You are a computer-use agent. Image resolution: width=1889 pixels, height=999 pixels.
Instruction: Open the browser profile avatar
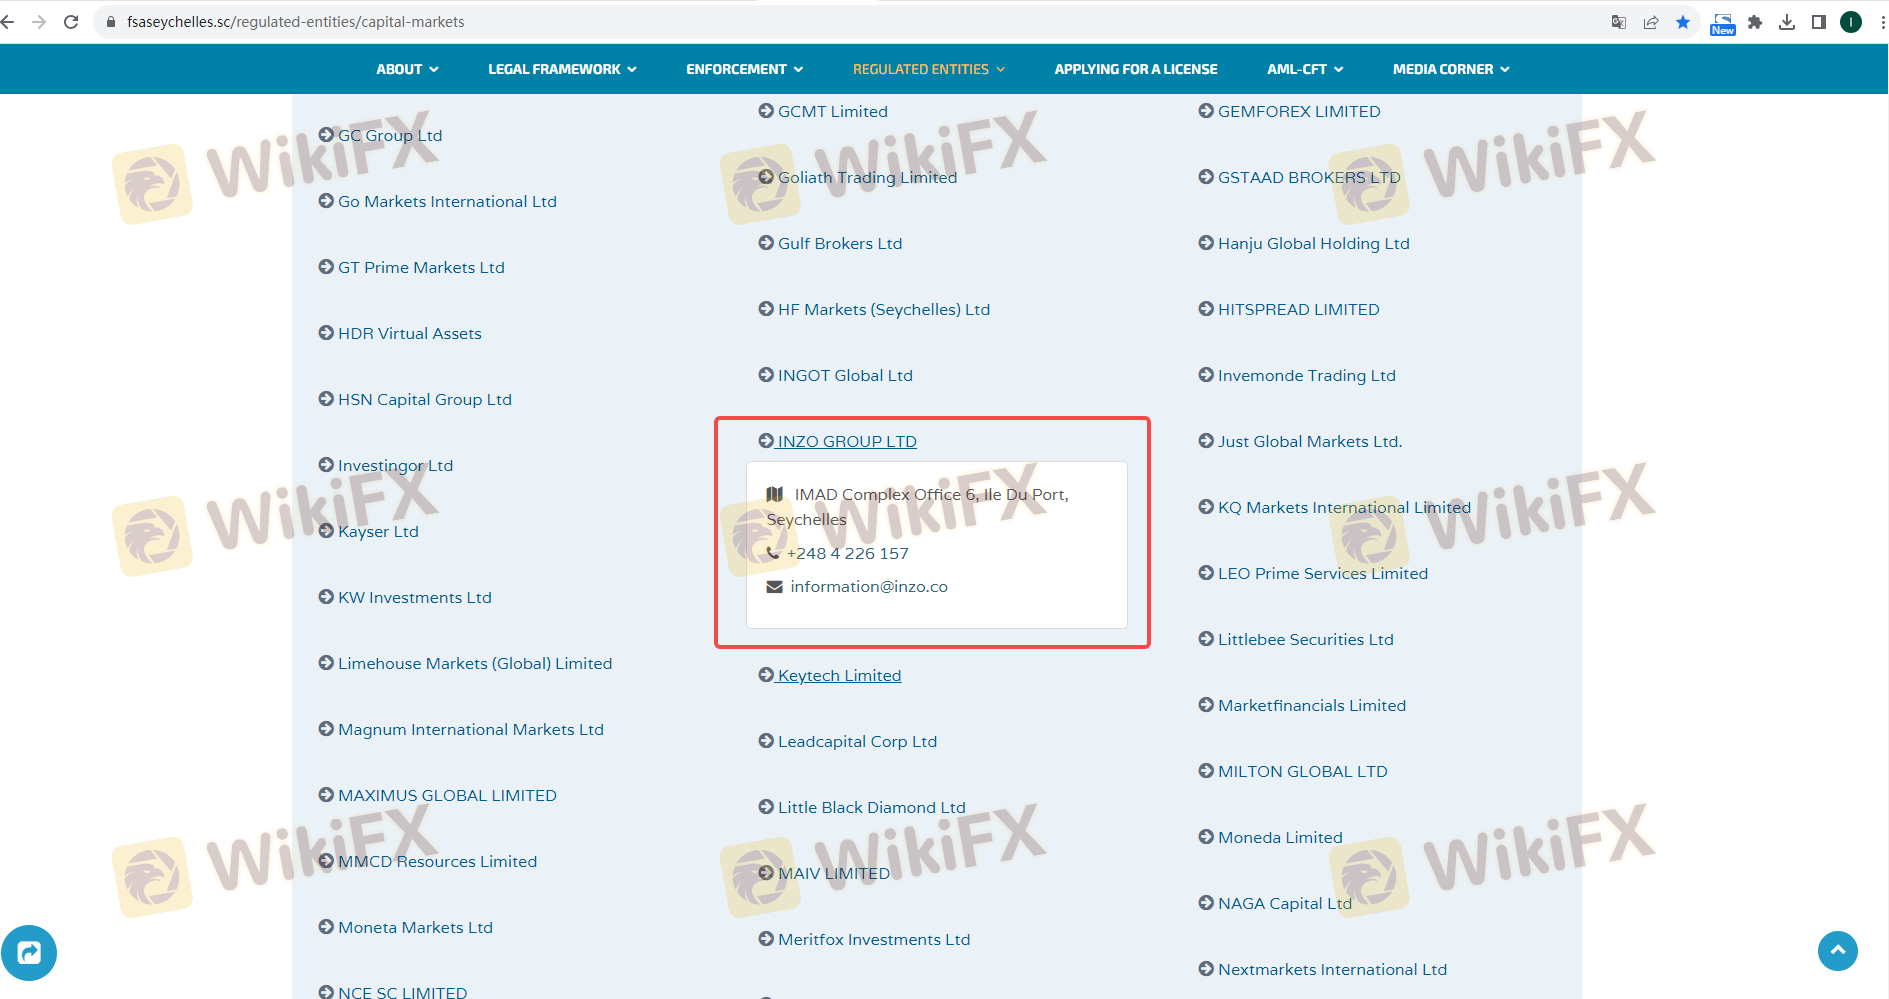pos(1851,22)
